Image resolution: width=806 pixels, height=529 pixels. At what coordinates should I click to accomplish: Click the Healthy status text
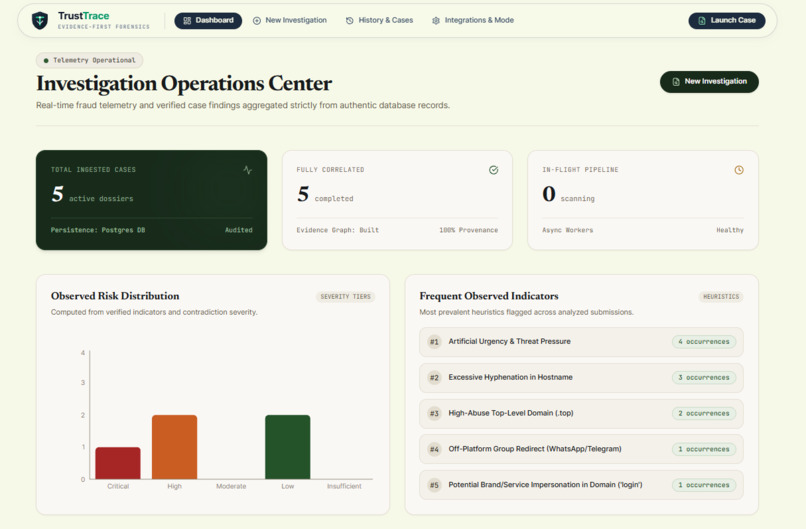pos(730,230)
